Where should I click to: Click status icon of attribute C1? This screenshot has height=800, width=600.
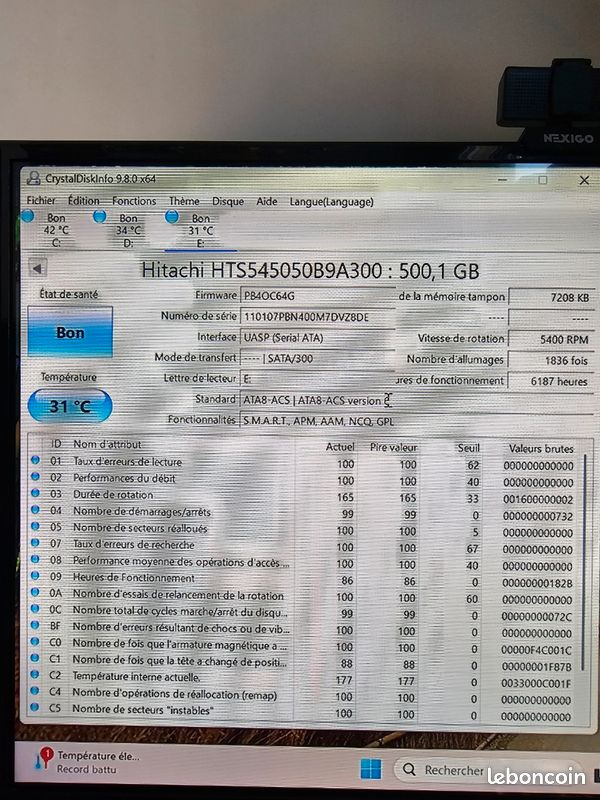(35, 658)
